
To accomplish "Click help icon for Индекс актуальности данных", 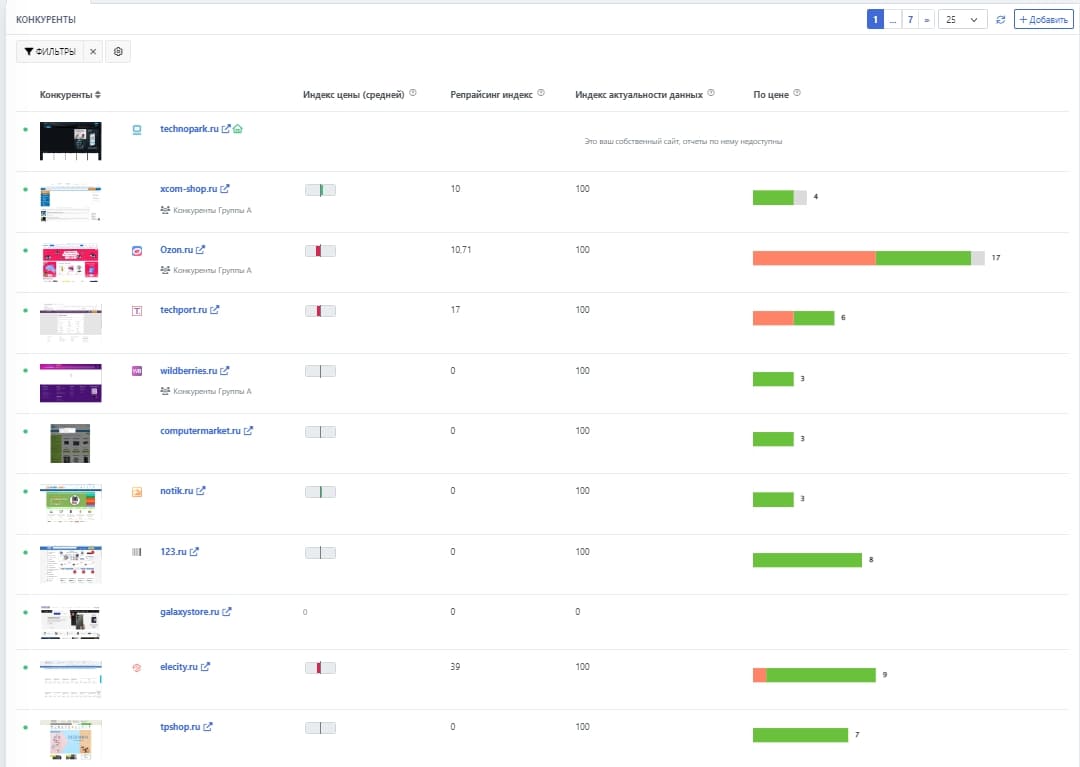I will (x=711, y=94).
